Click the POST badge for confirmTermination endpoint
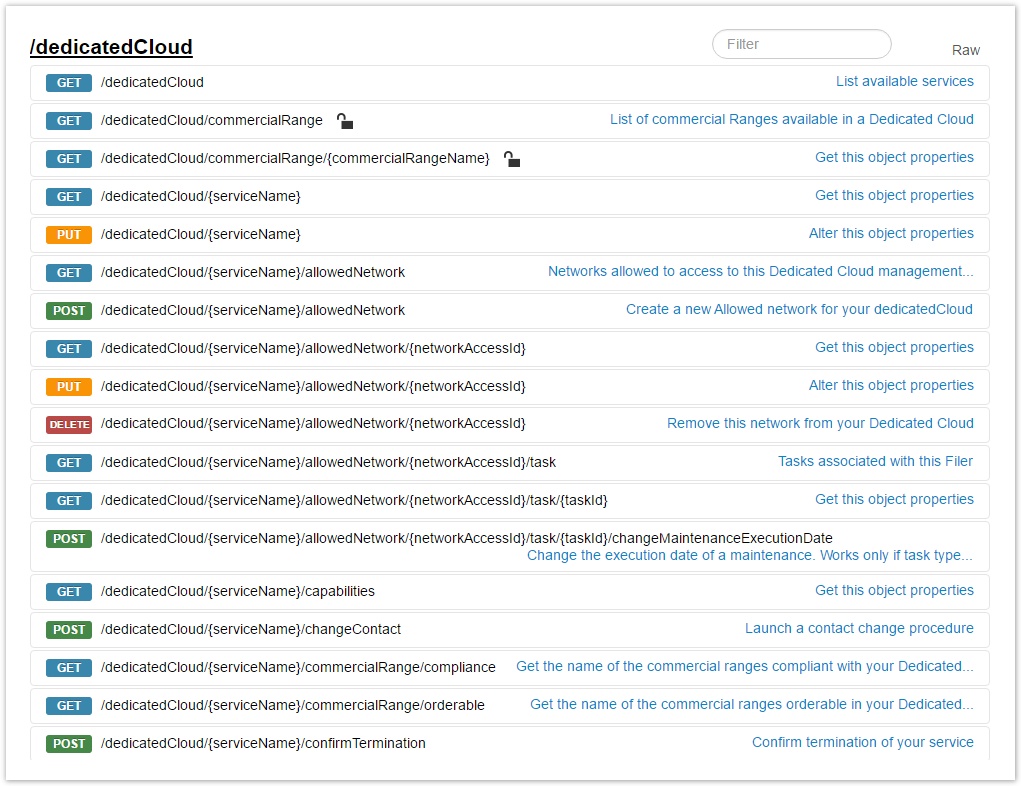The width and height of the screenshot is (1021, 786). [x=69, y=744]
